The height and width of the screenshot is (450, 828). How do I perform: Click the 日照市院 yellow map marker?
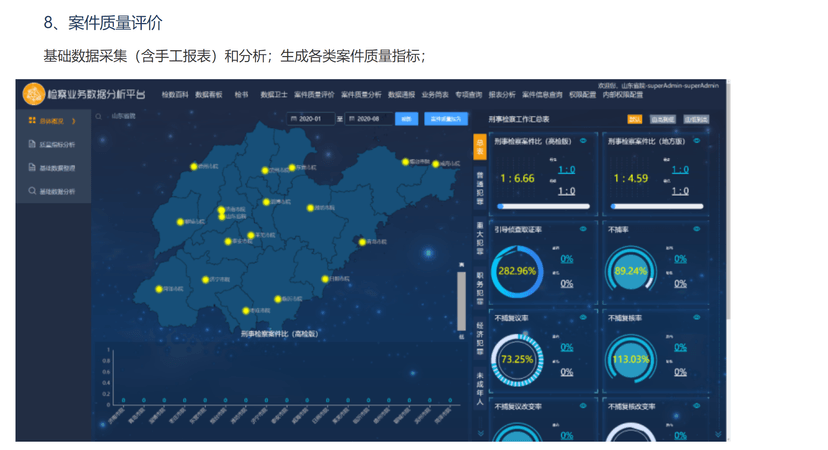[x=325, y=279]
